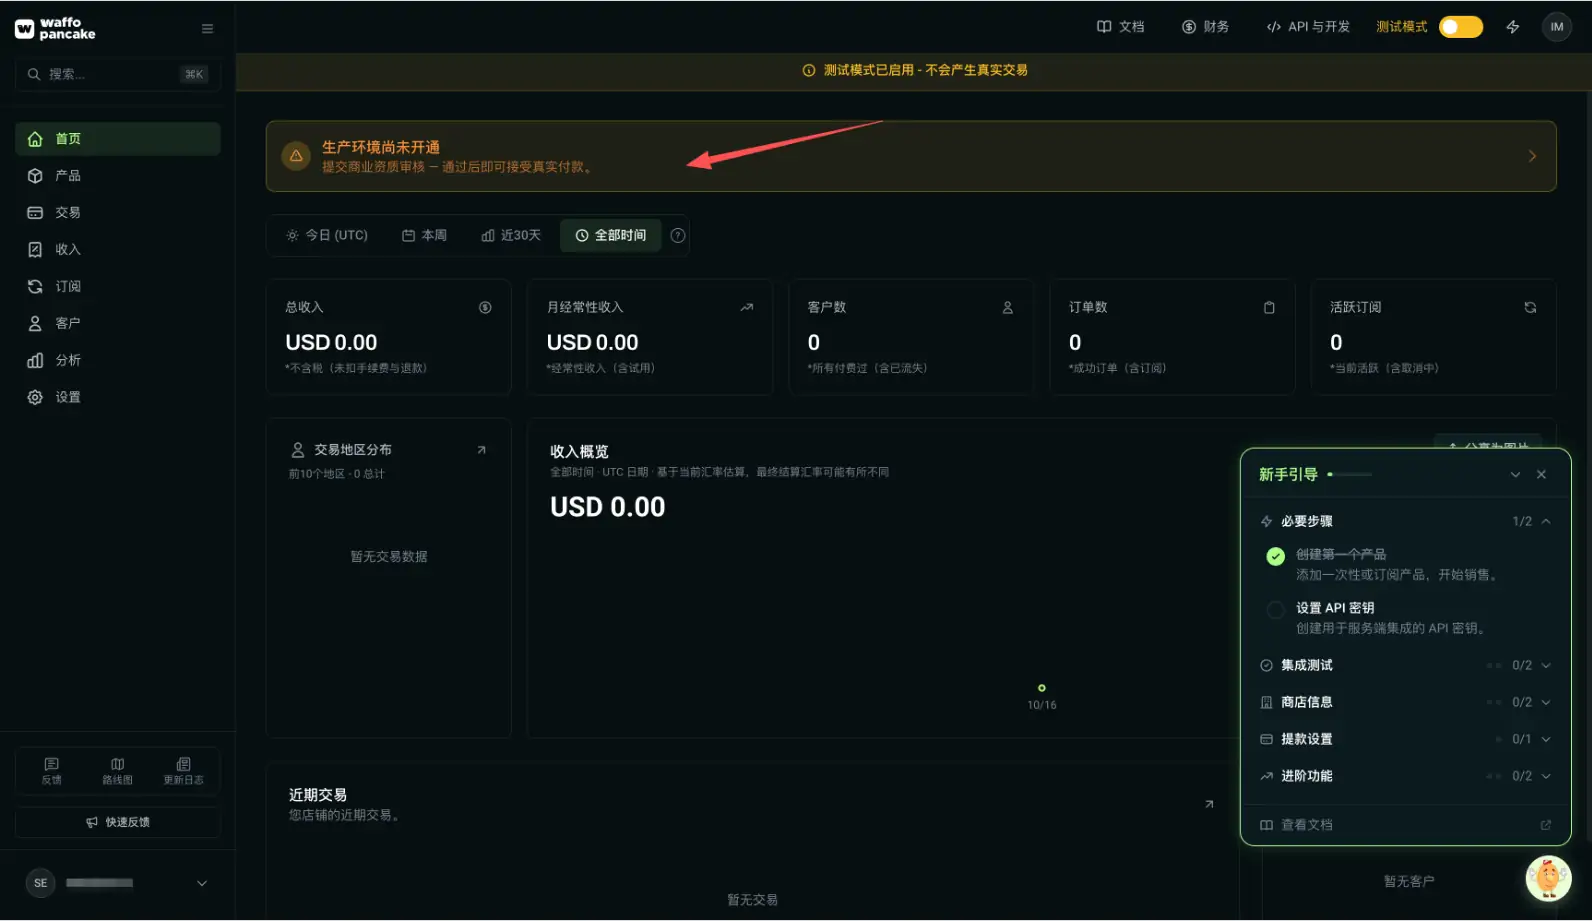Select the 近30天 time tab
1592x921 pixels.
pos(510,235)
